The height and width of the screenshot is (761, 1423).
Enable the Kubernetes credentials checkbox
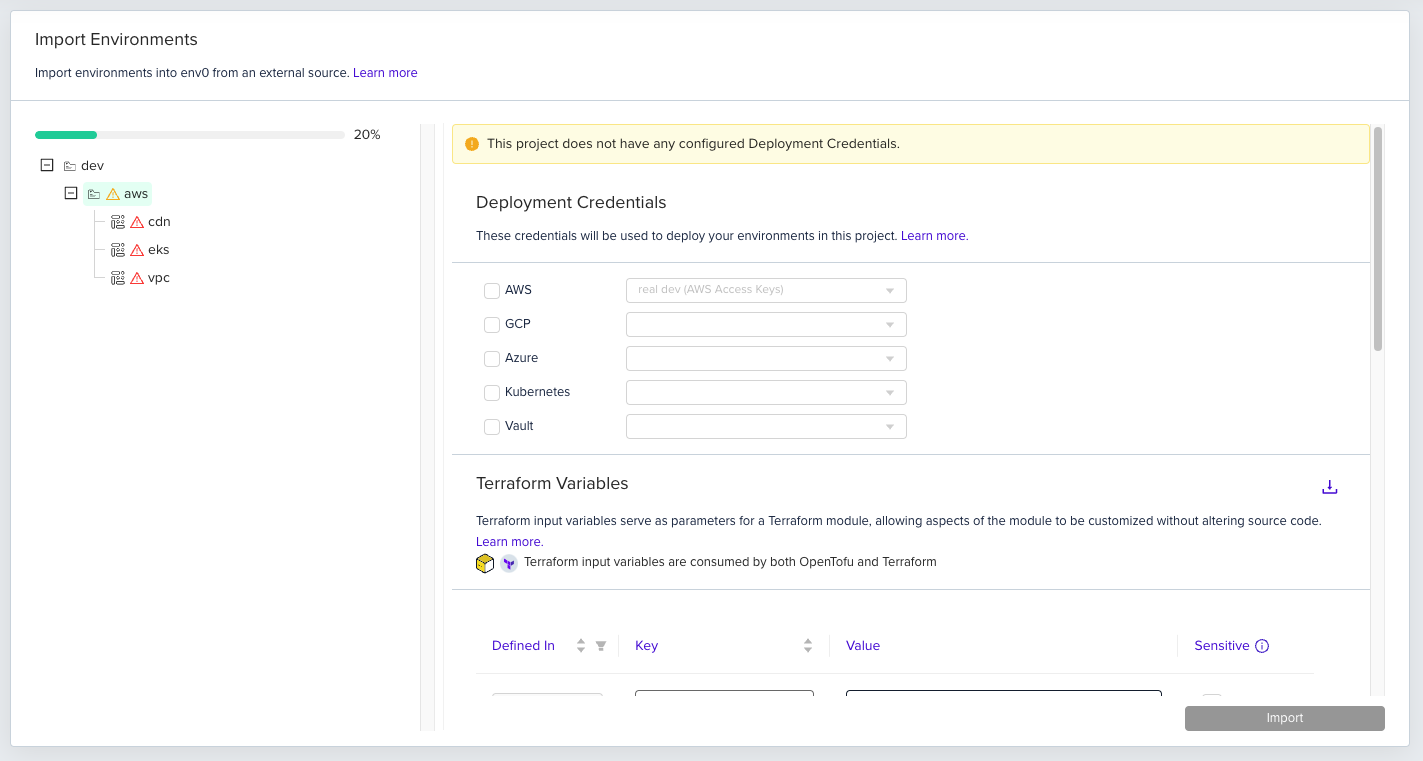492,393
